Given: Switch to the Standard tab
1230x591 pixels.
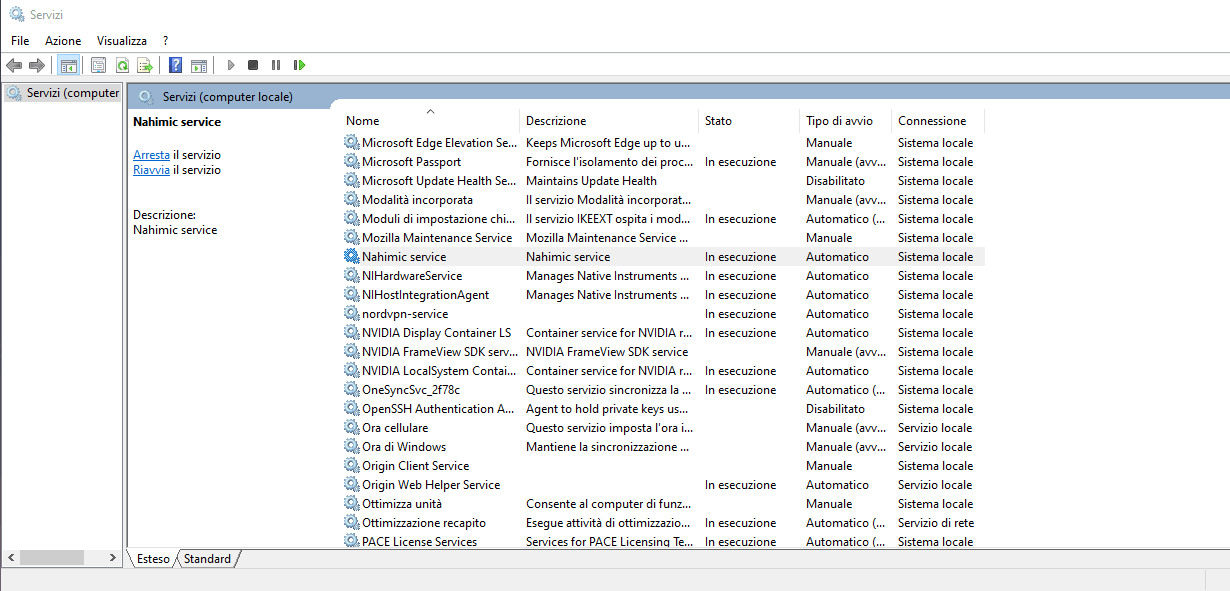Looking at the screenshot, I should coord(208,559).
